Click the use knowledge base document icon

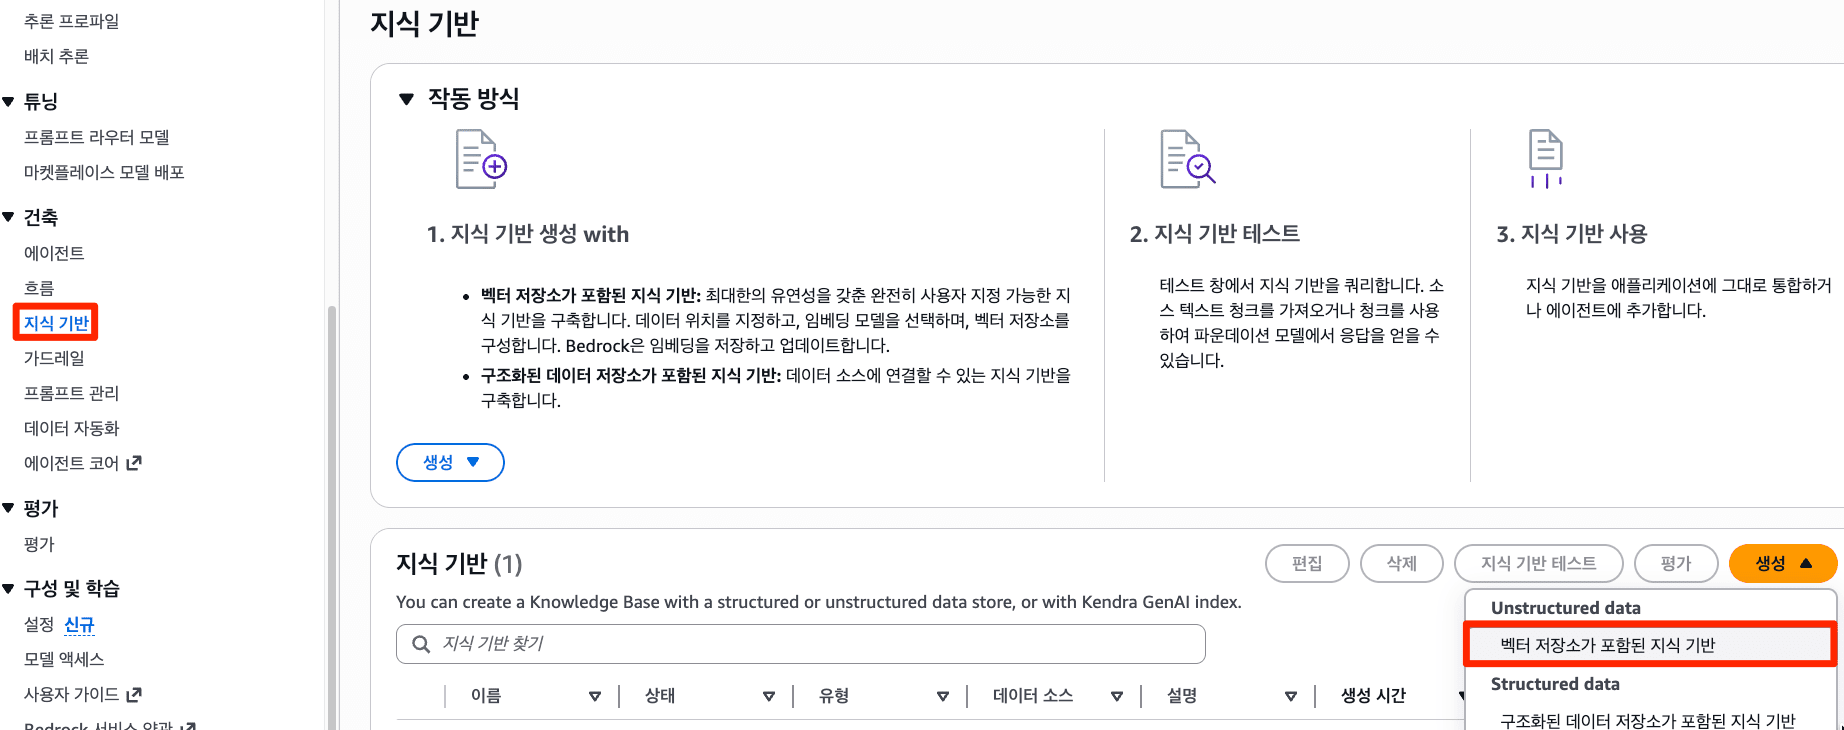click(1545, 158)
